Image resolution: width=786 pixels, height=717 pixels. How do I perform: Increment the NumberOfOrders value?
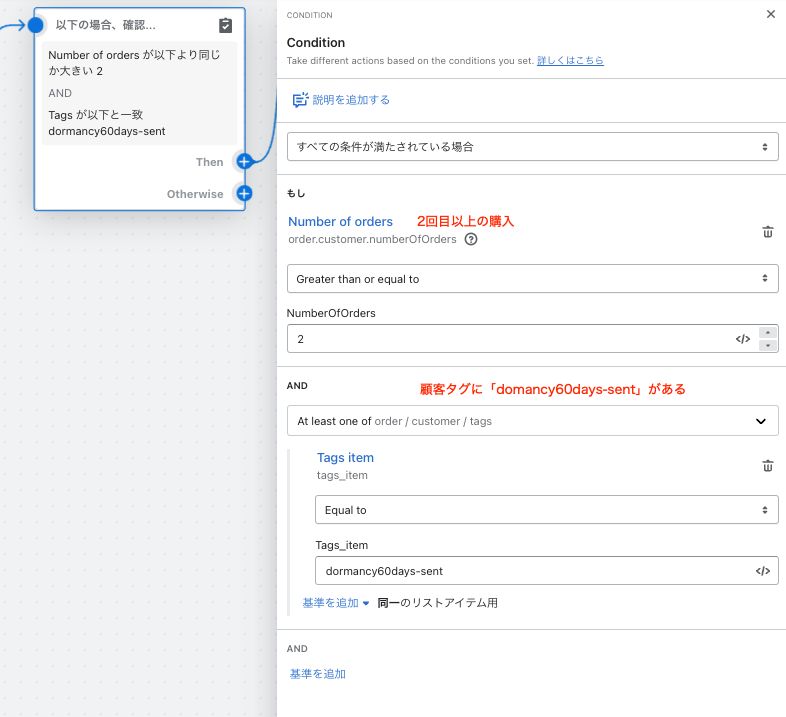pyautogui.click(x=767, y=332)
